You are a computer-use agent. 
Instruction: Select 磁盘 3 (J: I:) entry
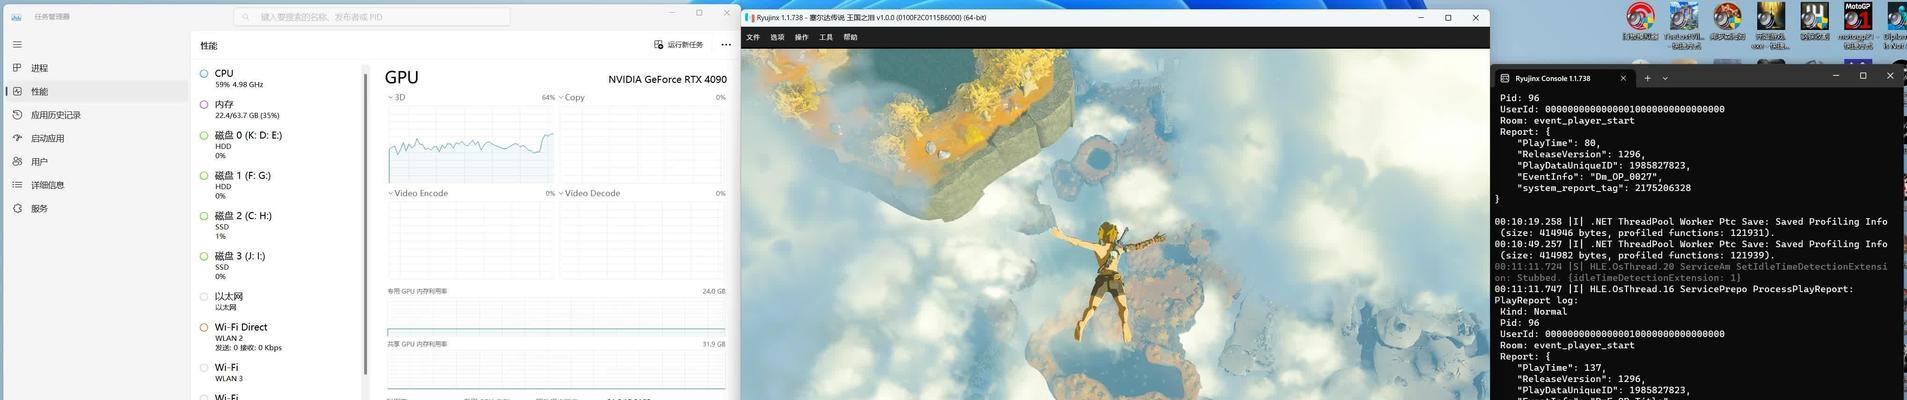click(x=277, y=265)
